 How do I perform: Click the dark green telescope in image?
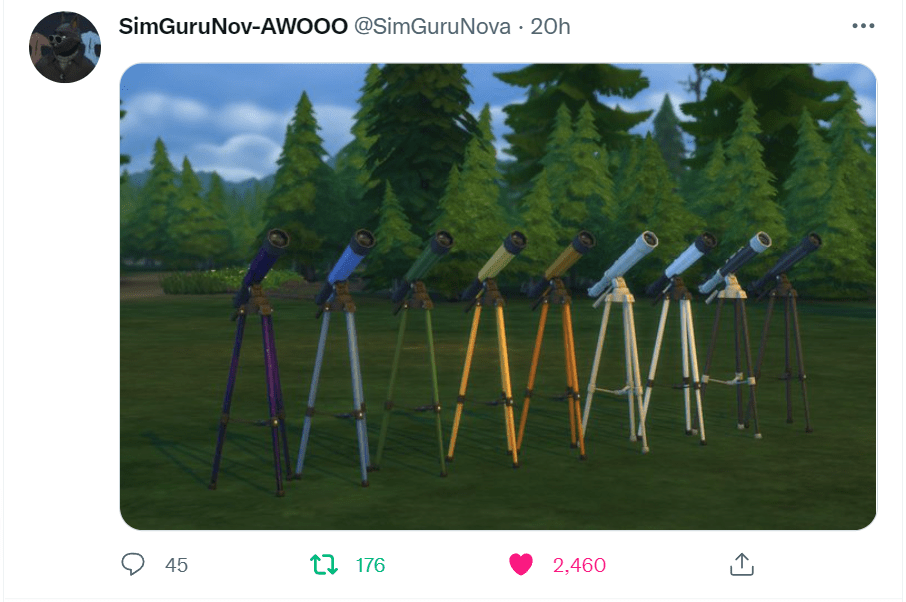[x=417, y=352]
